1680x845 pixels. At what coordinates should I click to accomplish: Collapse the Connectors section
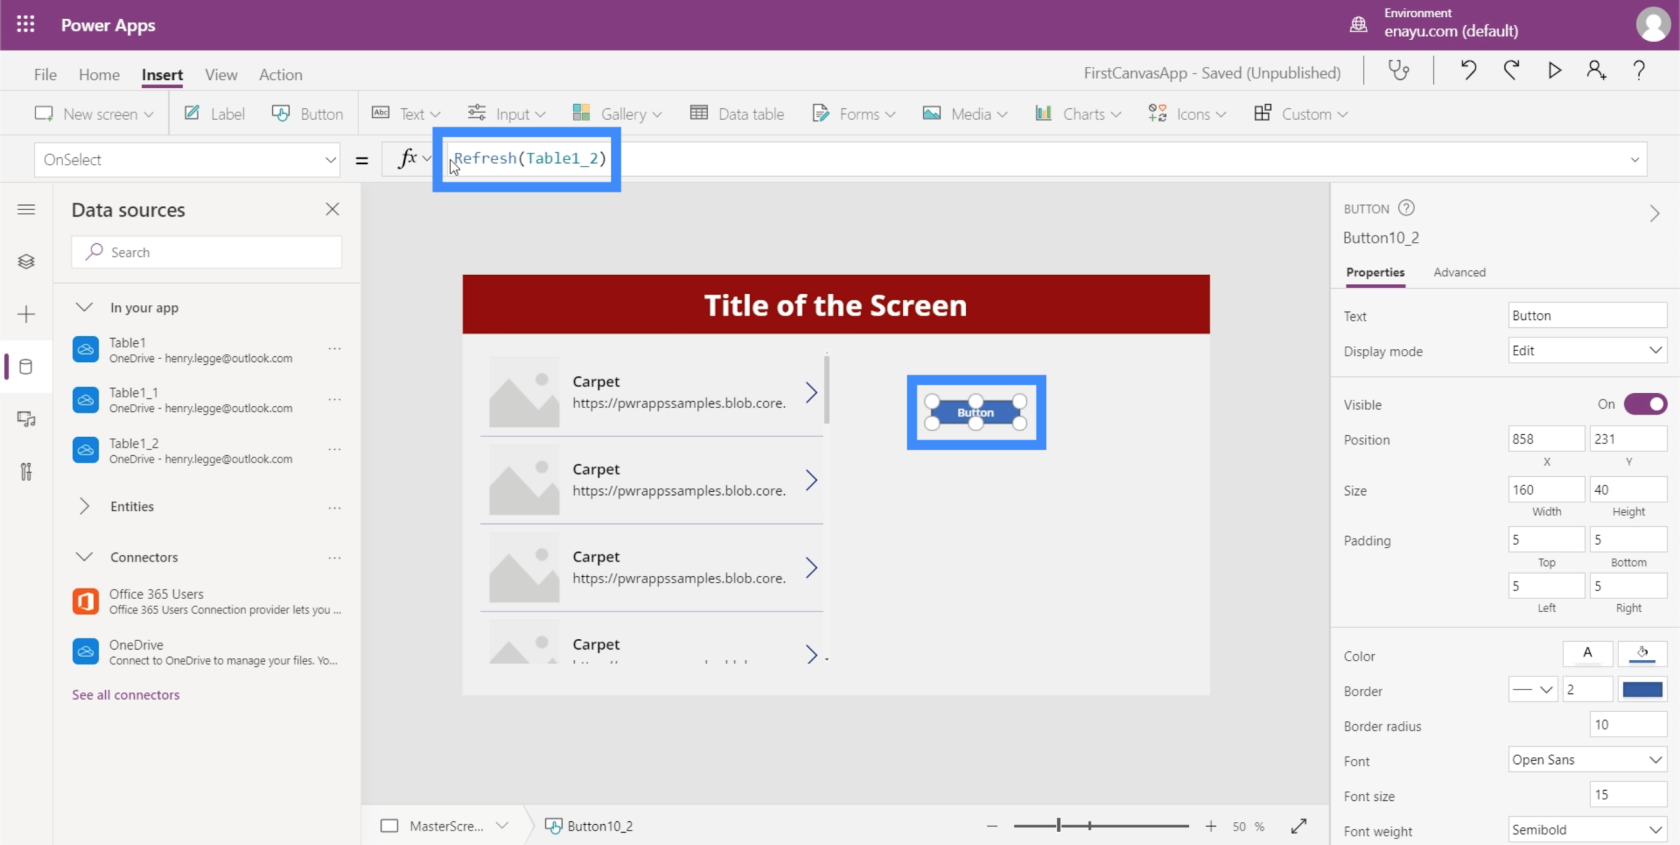click(x=85, y=557)
